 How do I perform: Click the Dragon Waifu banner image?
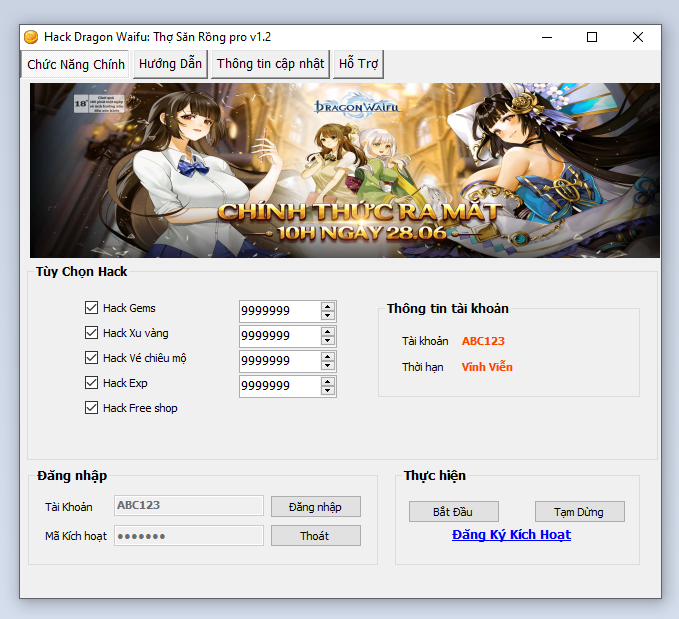pyautogui.click(x=344, y=170)
